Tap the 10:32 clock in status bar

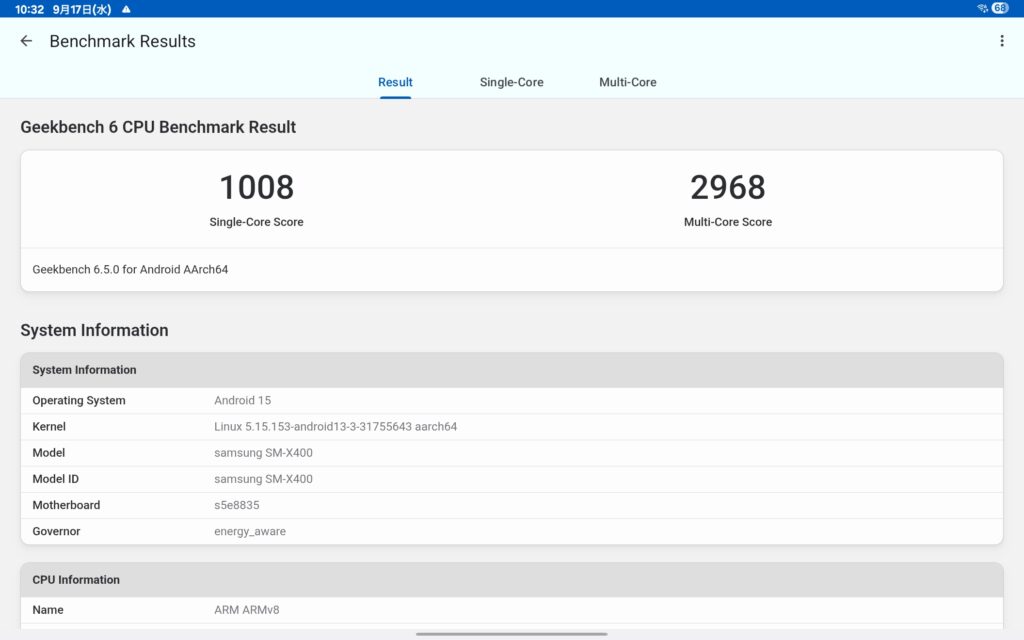pyautogui.click(x=29, y=9)
